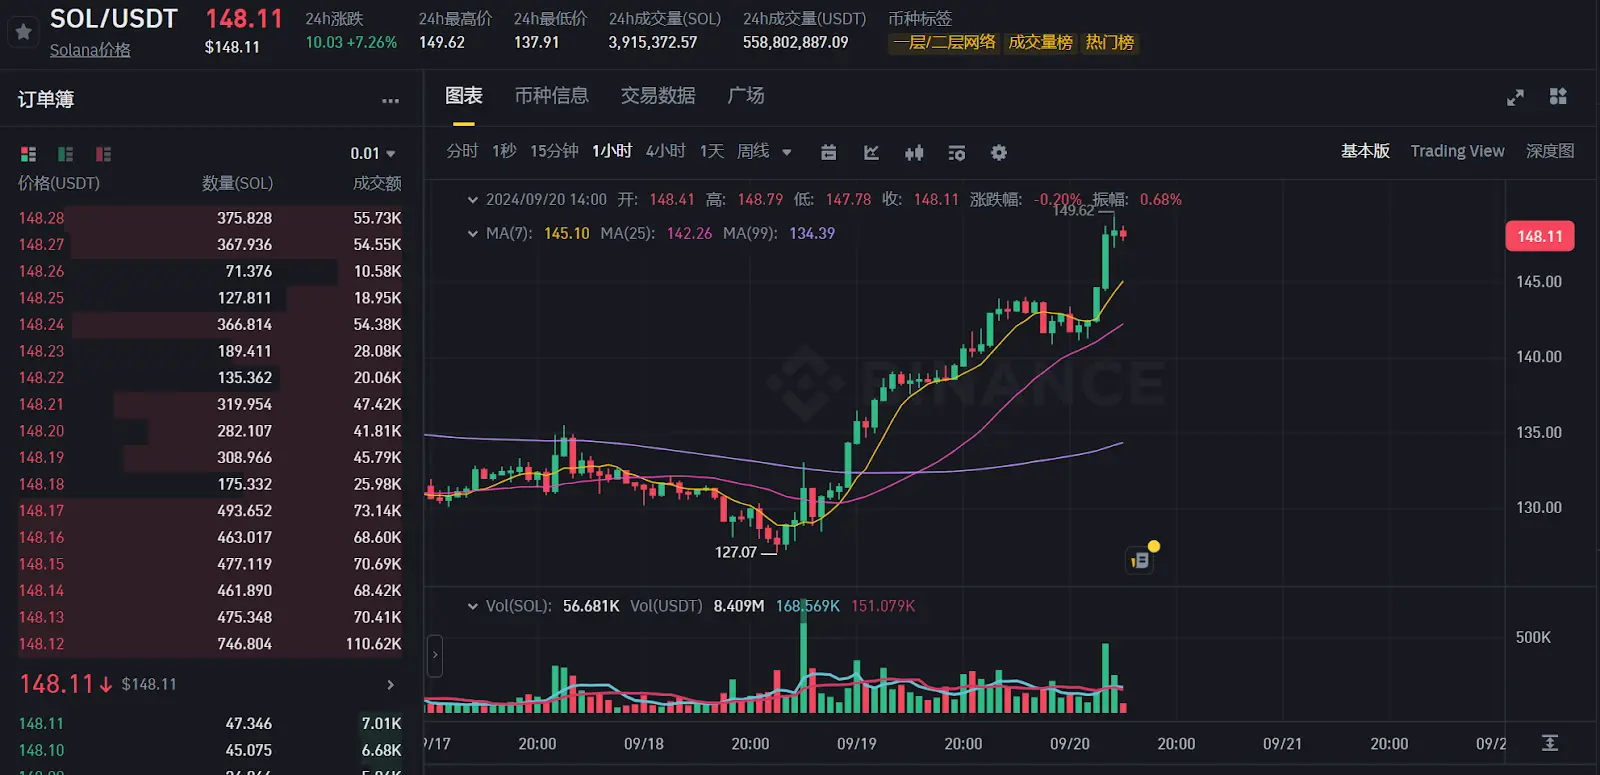The height and width of the screenshot is (775, 1600).
Task: Expand the 周线 interval dropdown arrow
Action: (x=787, y=153)
